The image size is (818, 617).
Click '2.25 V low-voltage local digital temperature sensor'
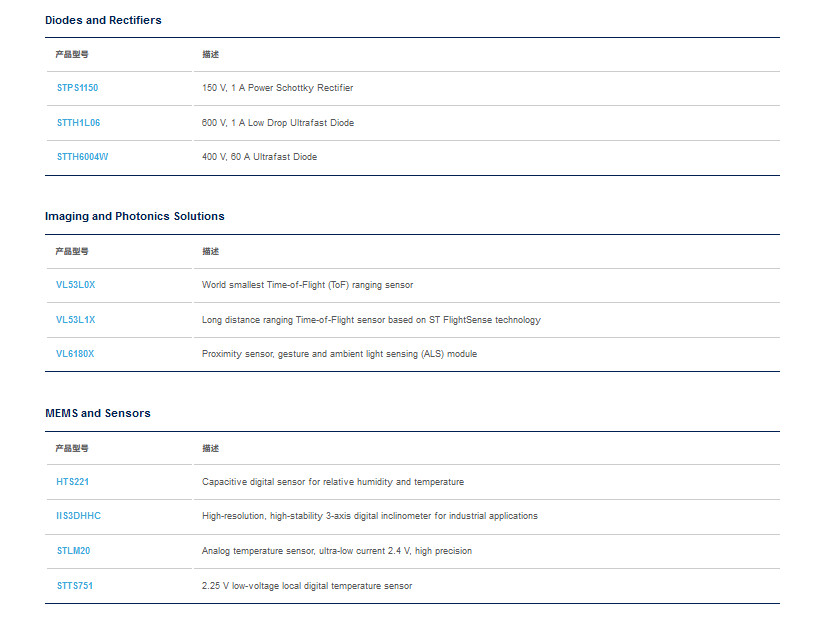click(307, 586)
